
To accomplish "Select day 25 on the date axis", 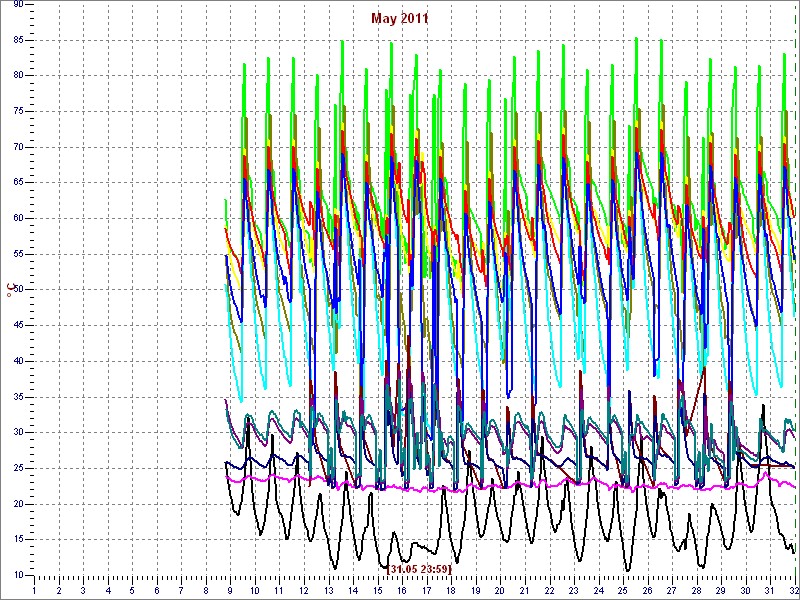I will coord(622,591).
